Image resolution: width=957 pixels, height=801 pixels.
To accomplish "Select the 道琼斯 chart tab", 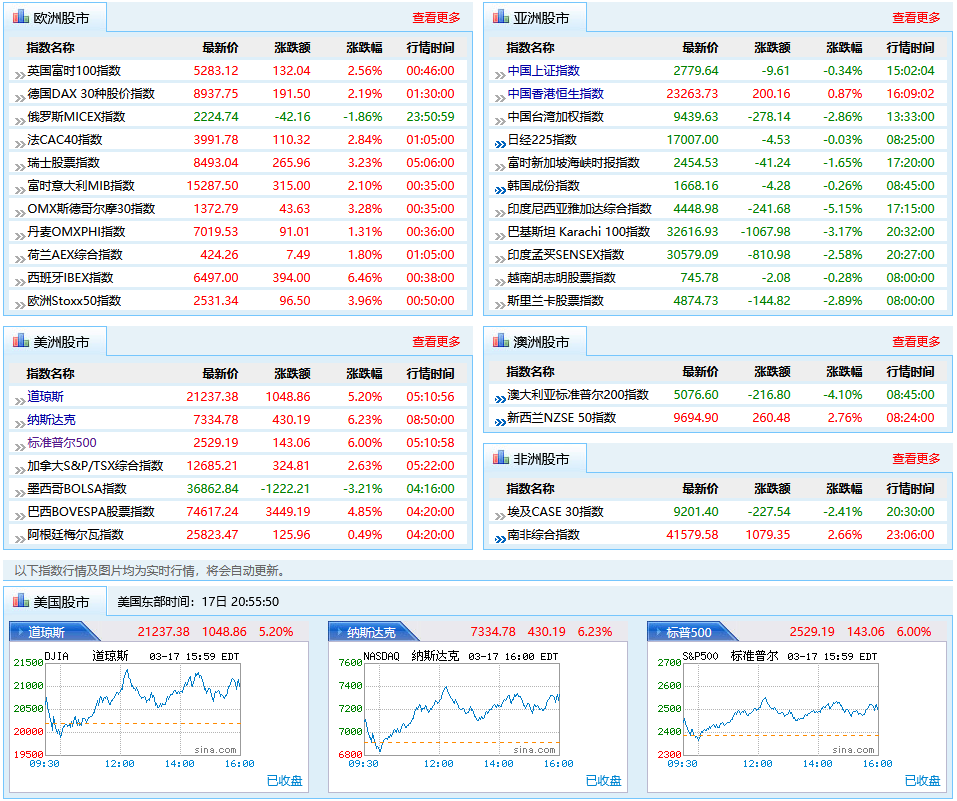I will [47, 632].
